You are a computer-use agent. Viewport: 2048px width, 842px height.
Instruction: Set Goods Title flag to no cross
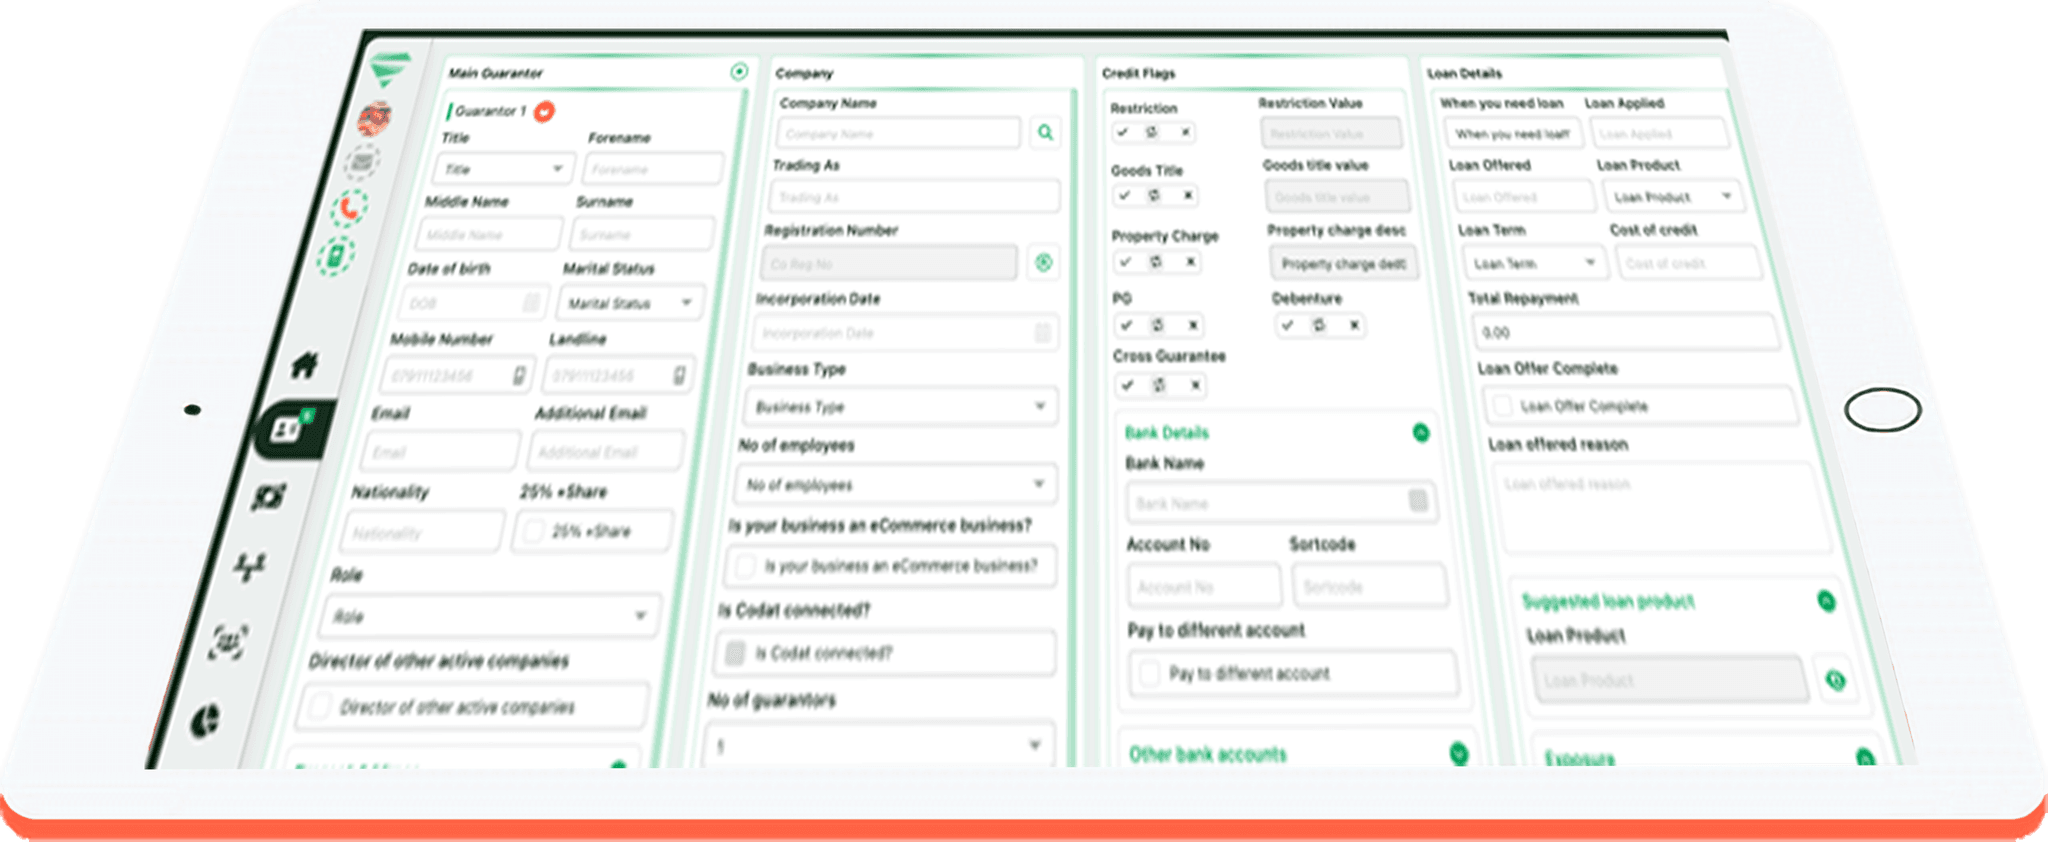(x=1188, y=195)
